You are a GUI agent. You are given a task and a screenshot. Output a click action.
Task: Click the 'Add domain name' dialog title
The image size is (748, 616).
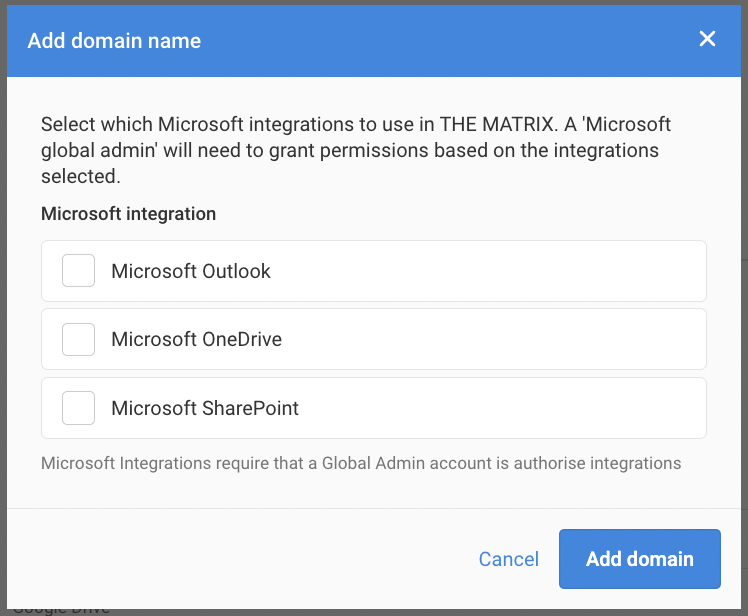(114, 41)
